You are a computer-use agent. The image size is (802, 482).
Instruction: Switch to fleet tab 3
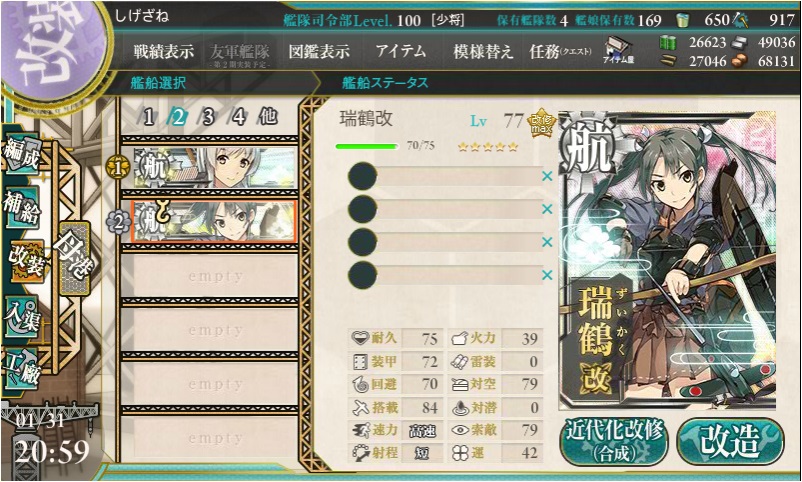pyautogui.click(x=208, y=118)
